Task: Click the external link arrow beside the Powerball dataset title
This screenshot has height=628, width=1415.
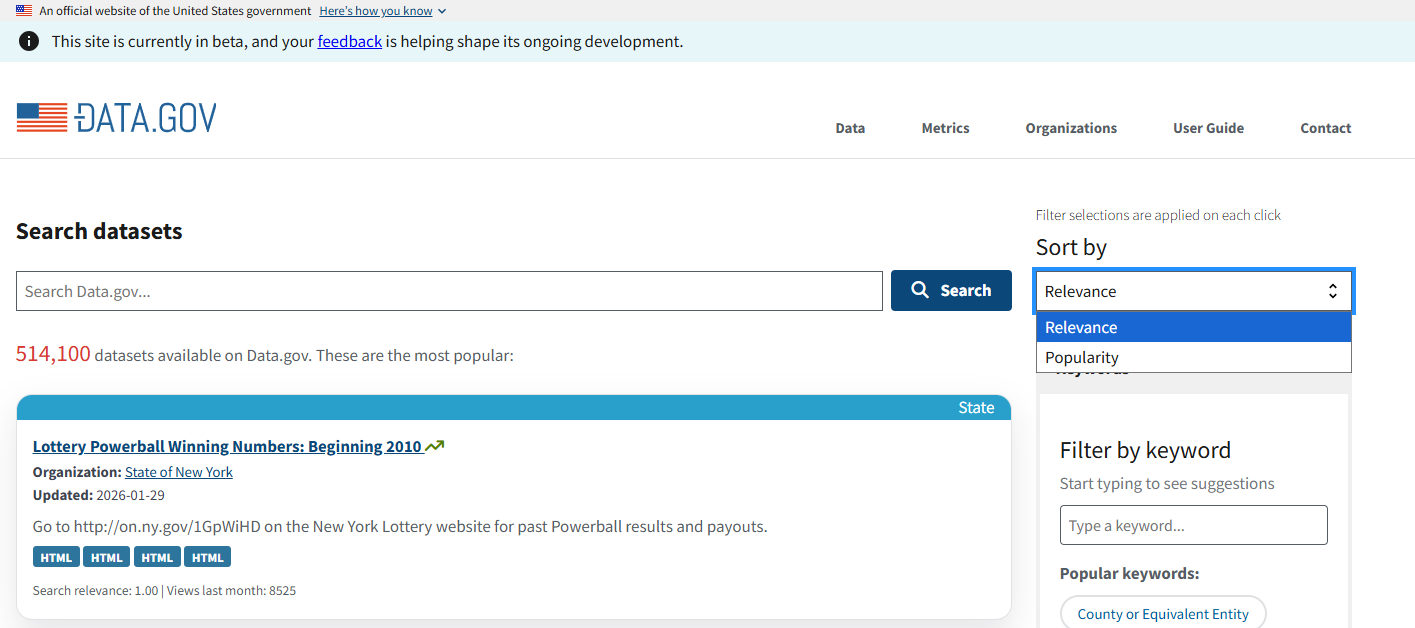Action: tap(432, 445)
